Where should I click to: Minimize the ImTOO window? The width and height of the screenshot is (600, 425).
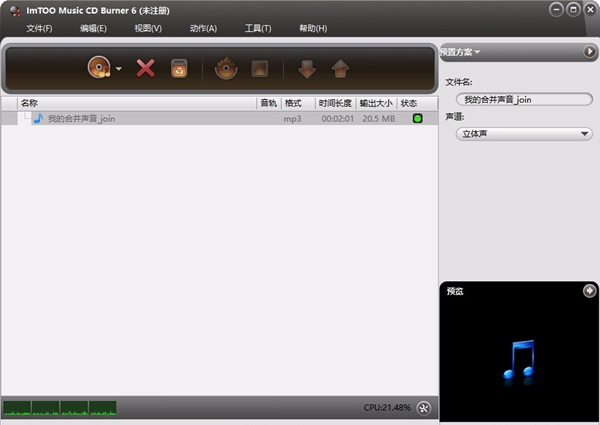click(556, 10)
